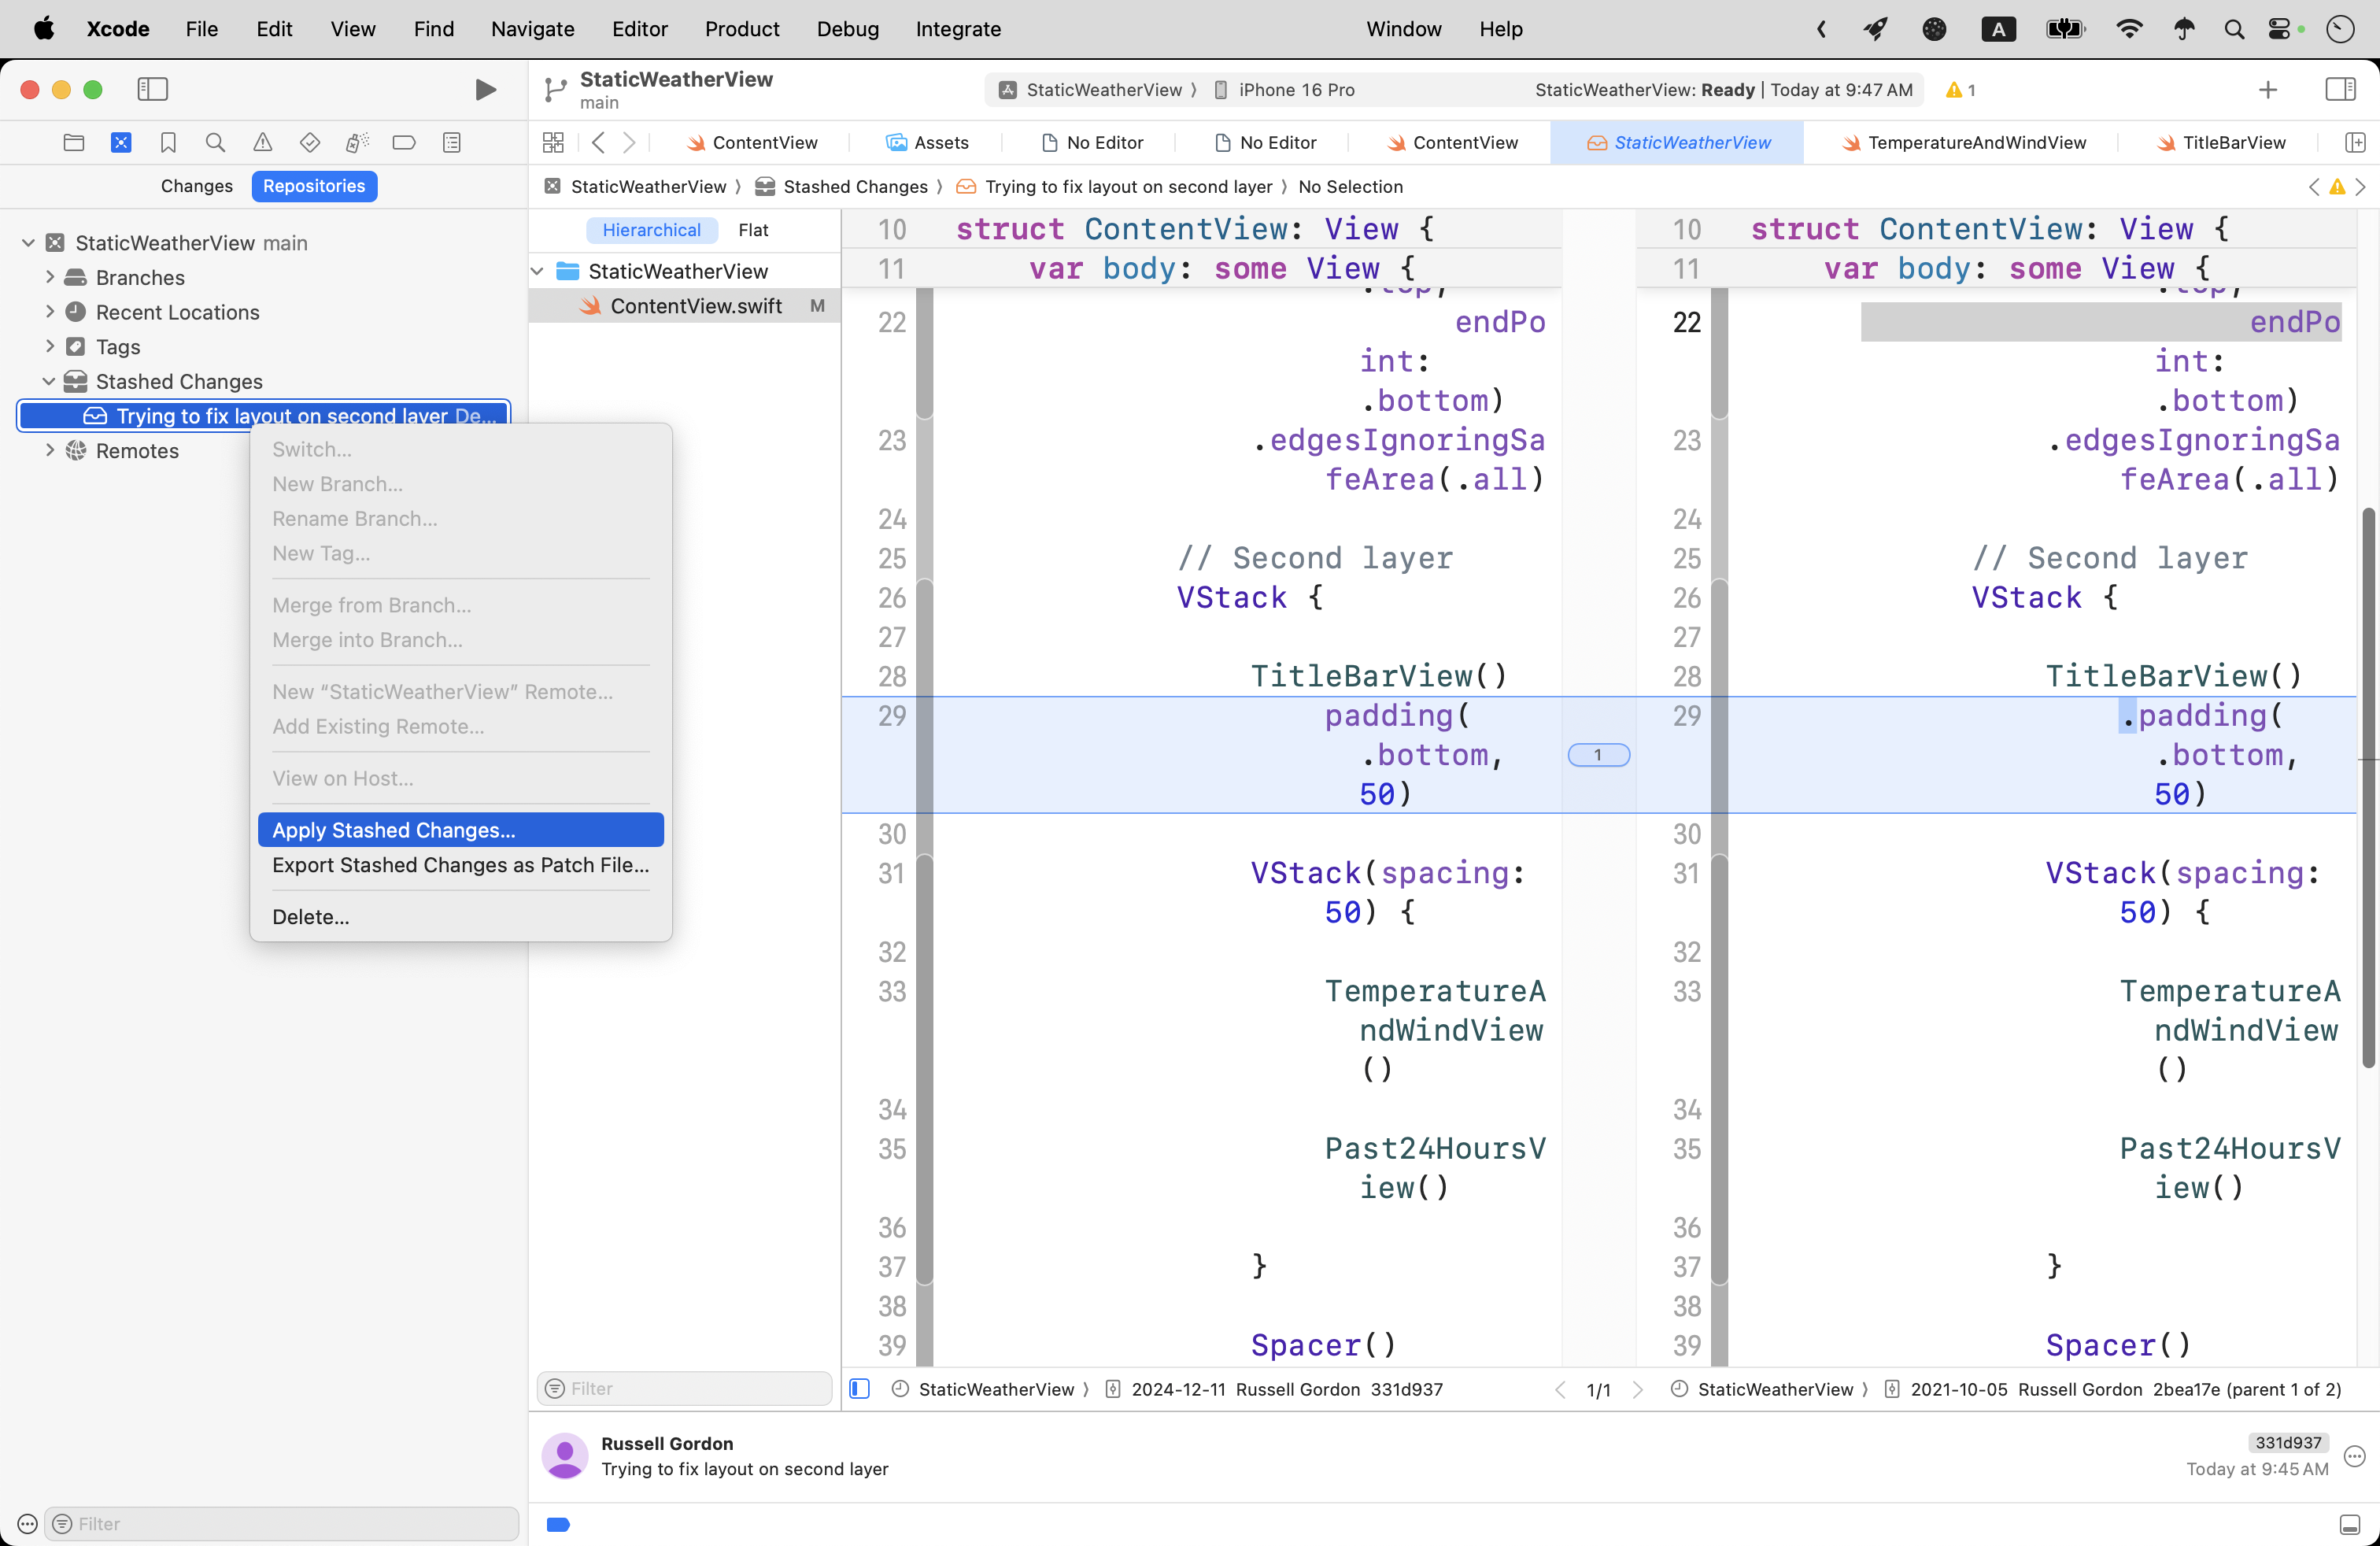Click the related items grid icon
This screenshot has height=1546, width=2380.
[553, 143]
